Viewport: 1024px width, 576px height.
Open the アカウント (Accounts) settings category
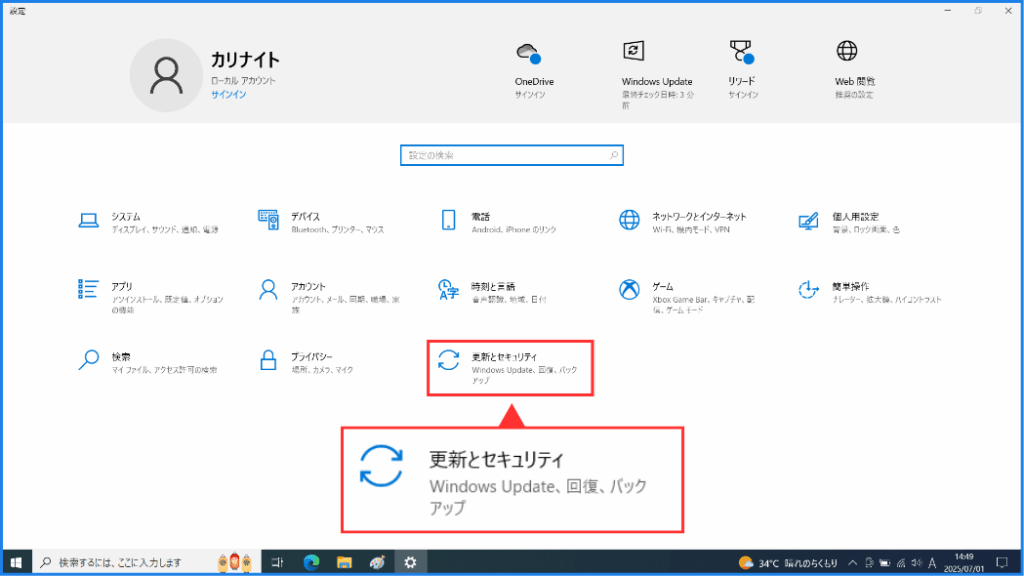point(330,297)
